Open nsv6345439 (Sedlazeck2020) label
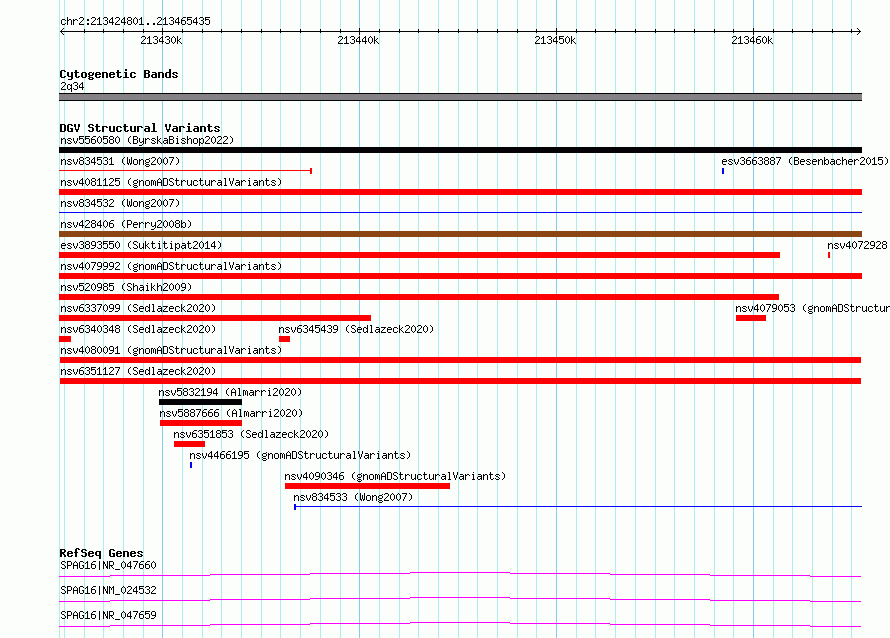 coord(356,329)
